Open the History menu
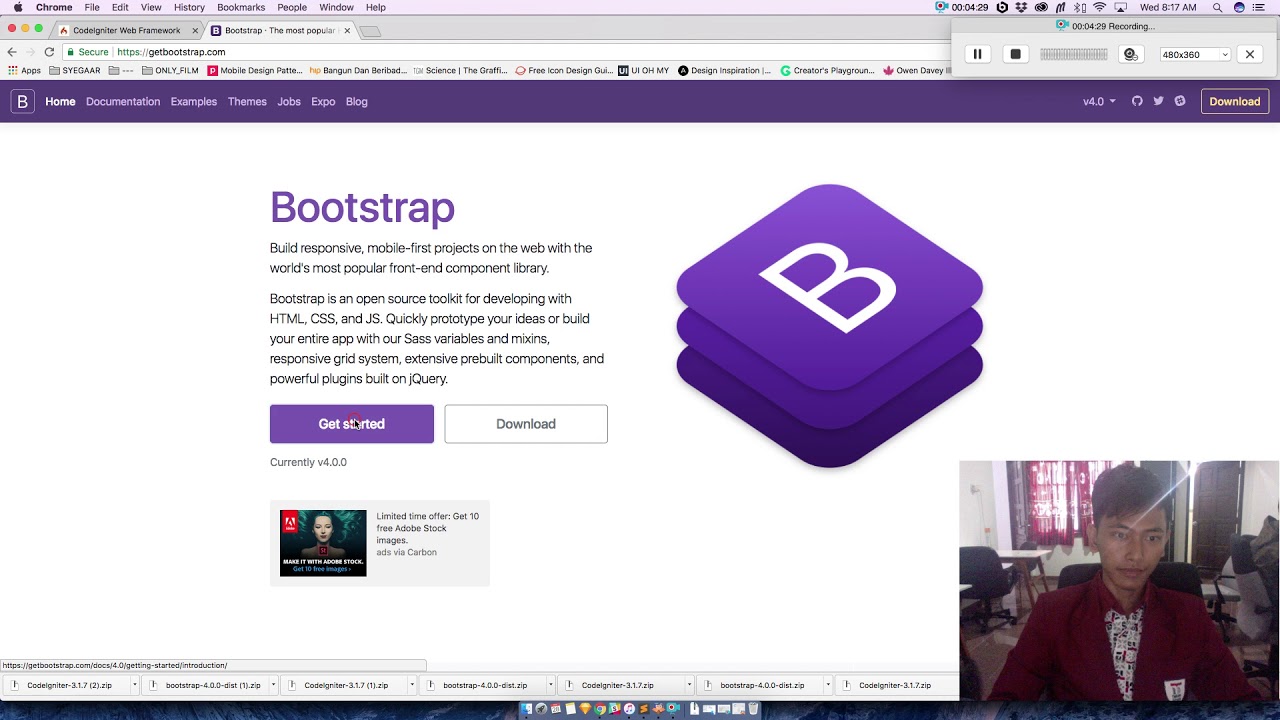 [x=189, y=7]
